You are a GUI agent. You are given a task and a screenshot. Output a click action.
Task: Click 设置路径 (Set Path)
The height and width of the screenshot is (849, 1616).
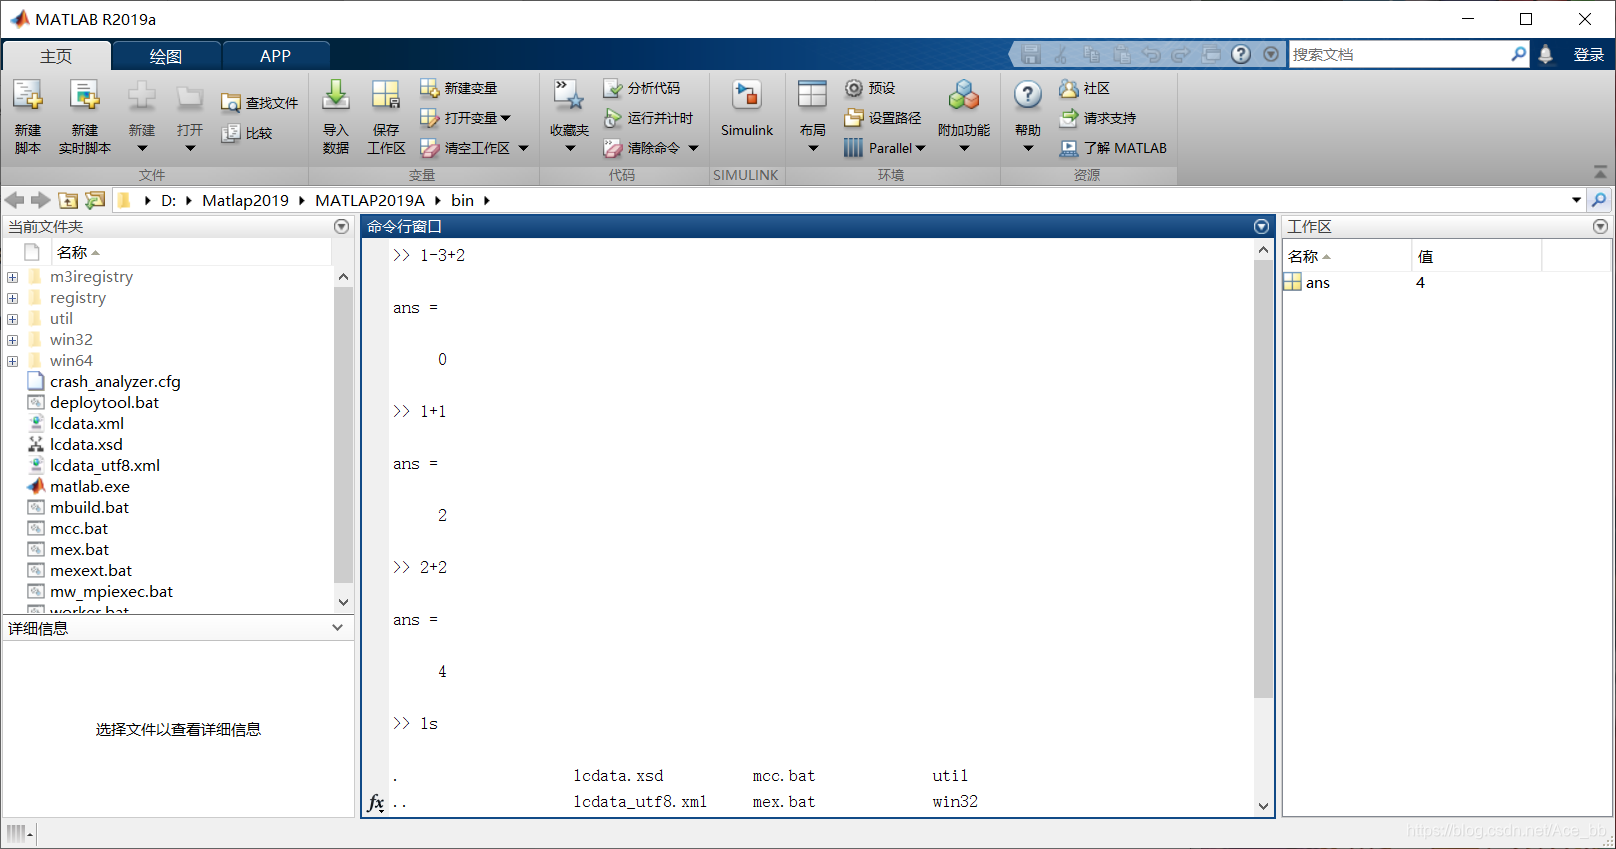tap(882, 118)
